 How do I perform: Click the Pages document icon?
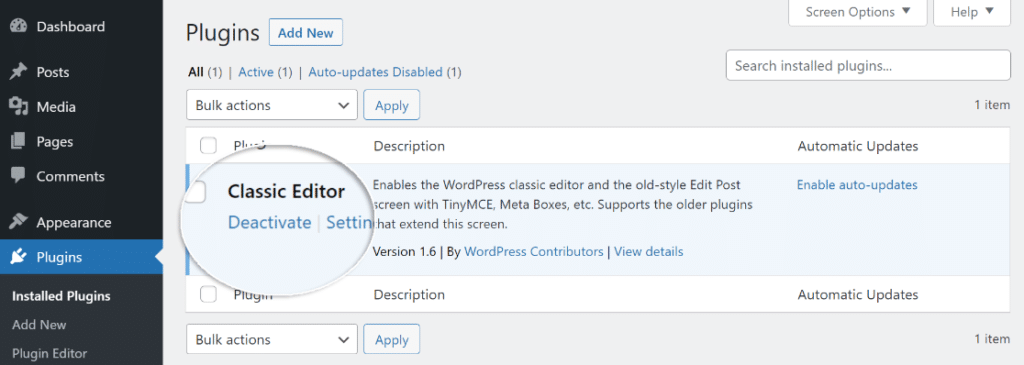(x=18, y=142)
